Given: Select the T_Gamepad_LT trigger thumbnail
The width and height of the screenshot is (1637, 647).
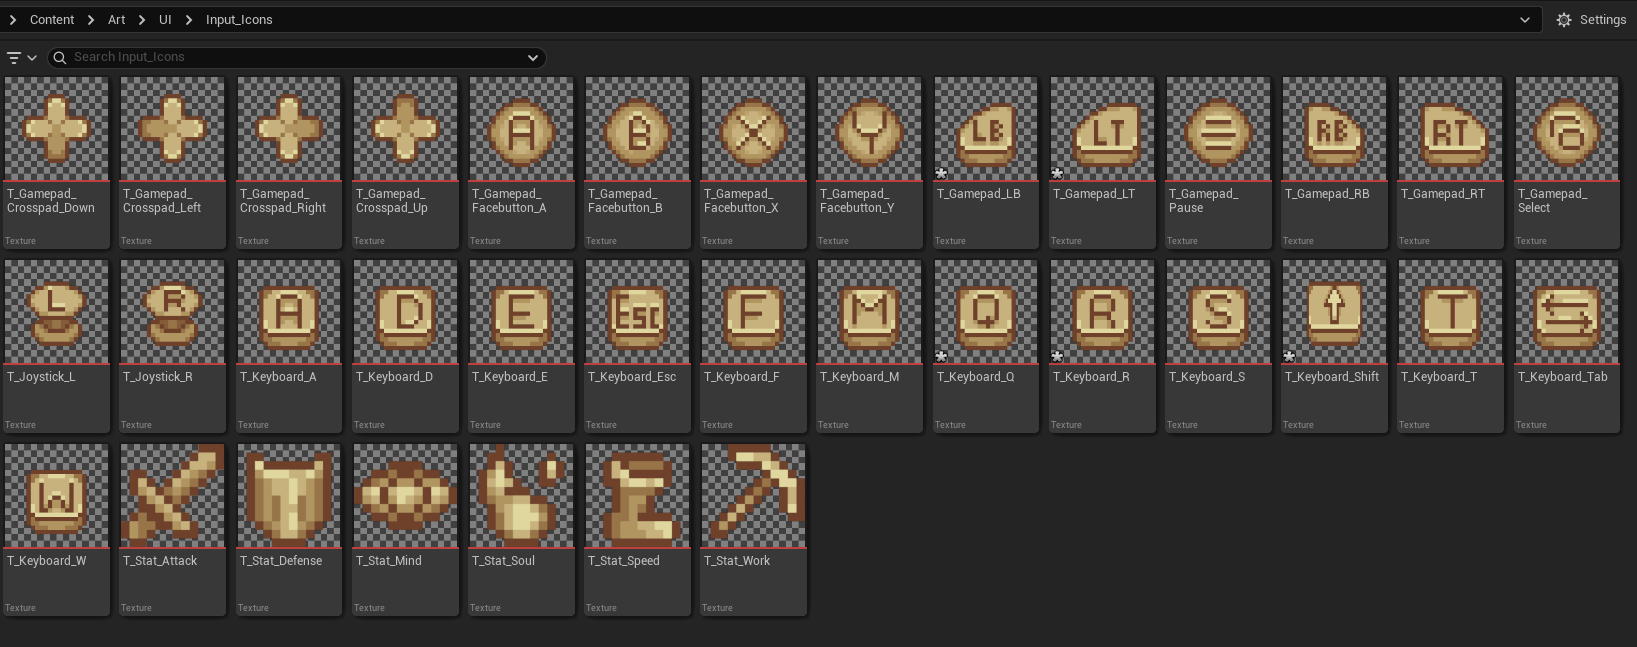Looking at the screenshot, I should (1102, 130).
